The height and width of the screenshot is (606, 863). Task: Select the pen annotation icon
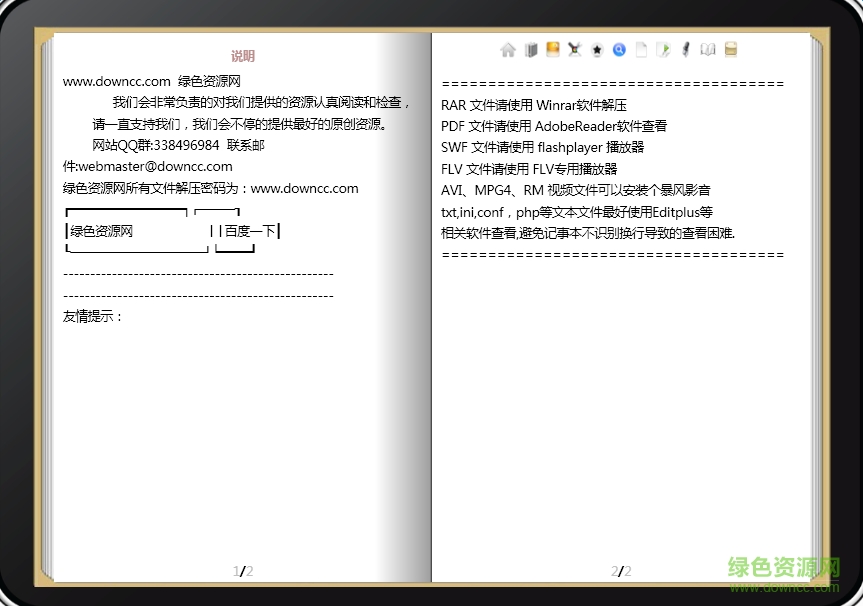coord(685,49)
